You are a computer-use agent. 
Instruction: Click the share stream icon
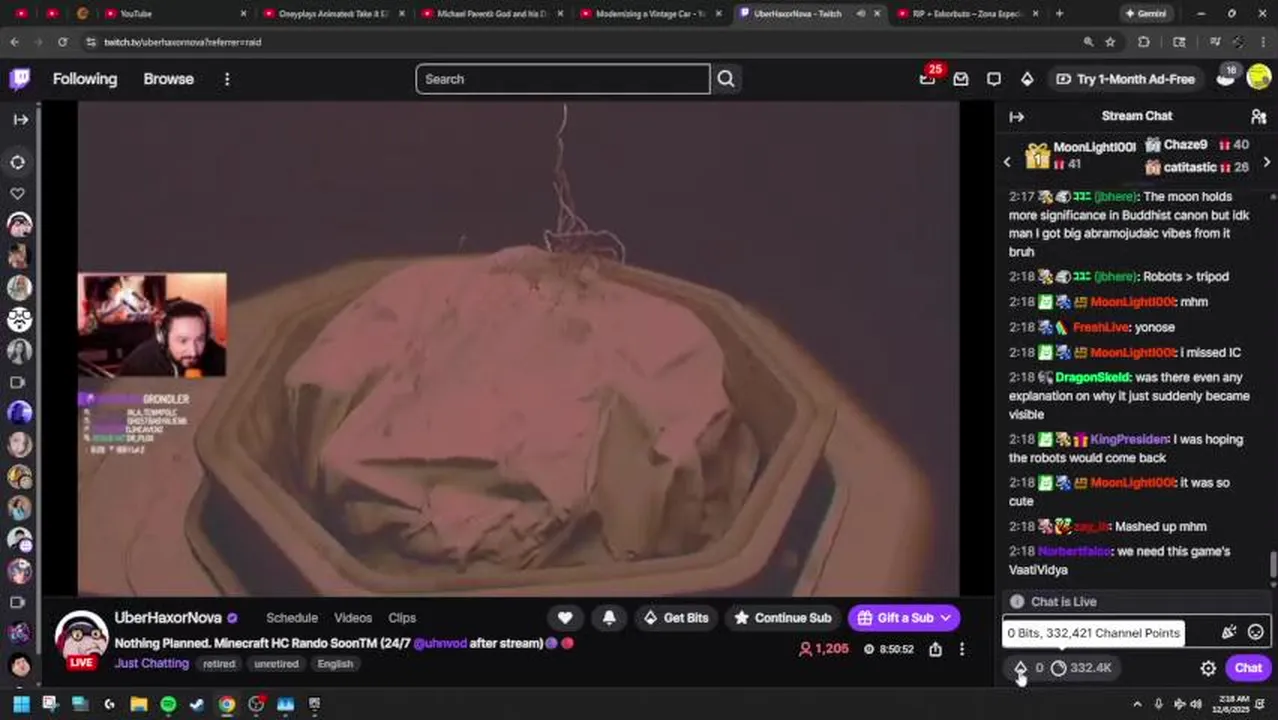[935, 649]
